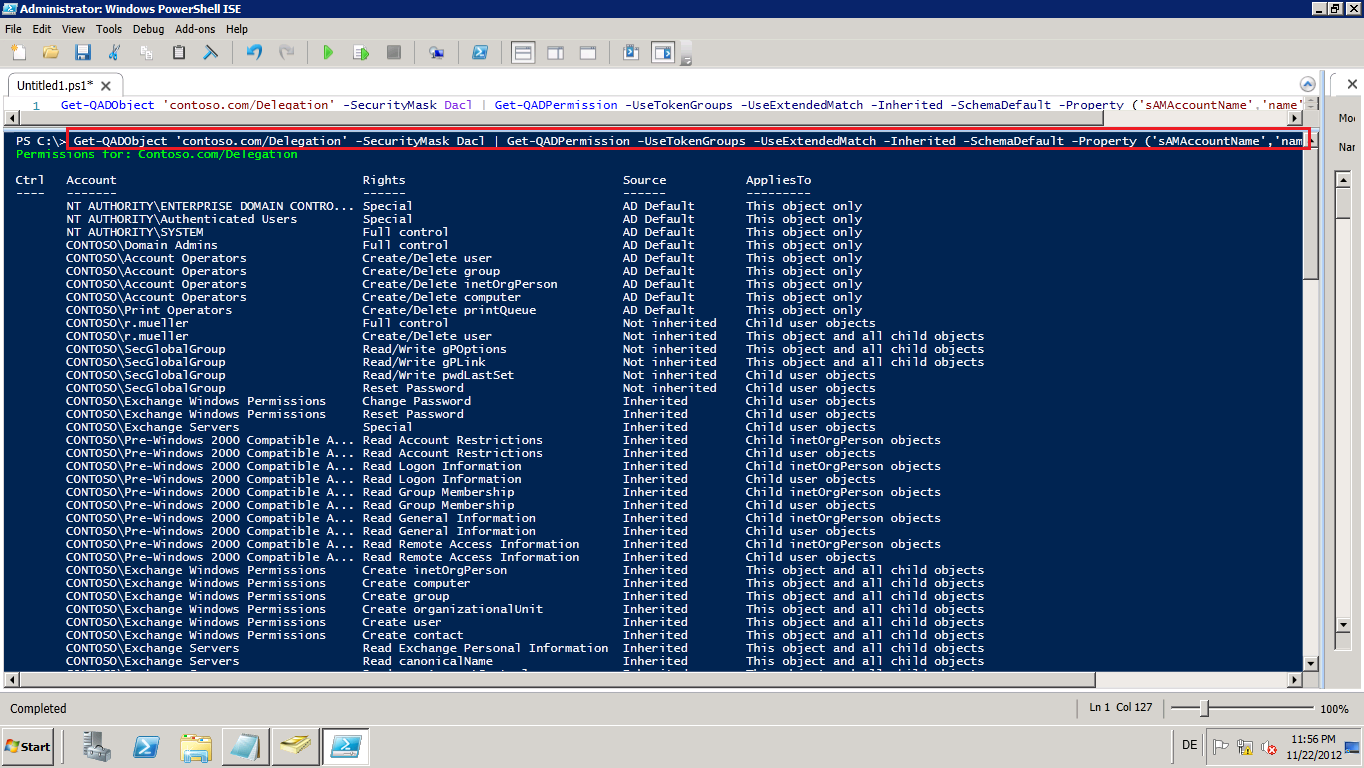
Task: Click 'Permissions for: Contoso.com/Delegation' line
Action: pyautogui.click(x=157, y=154)
